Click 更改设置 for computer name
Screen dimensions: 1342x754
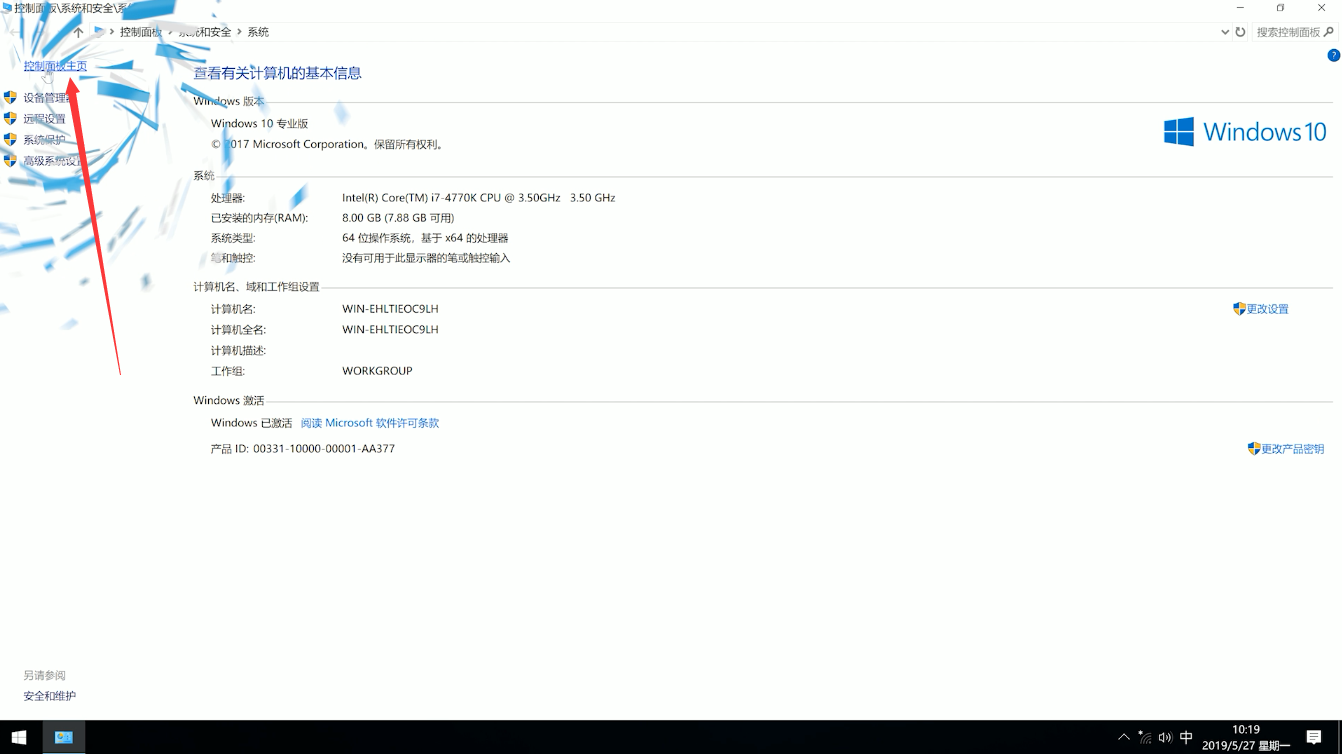(1267, 309)
